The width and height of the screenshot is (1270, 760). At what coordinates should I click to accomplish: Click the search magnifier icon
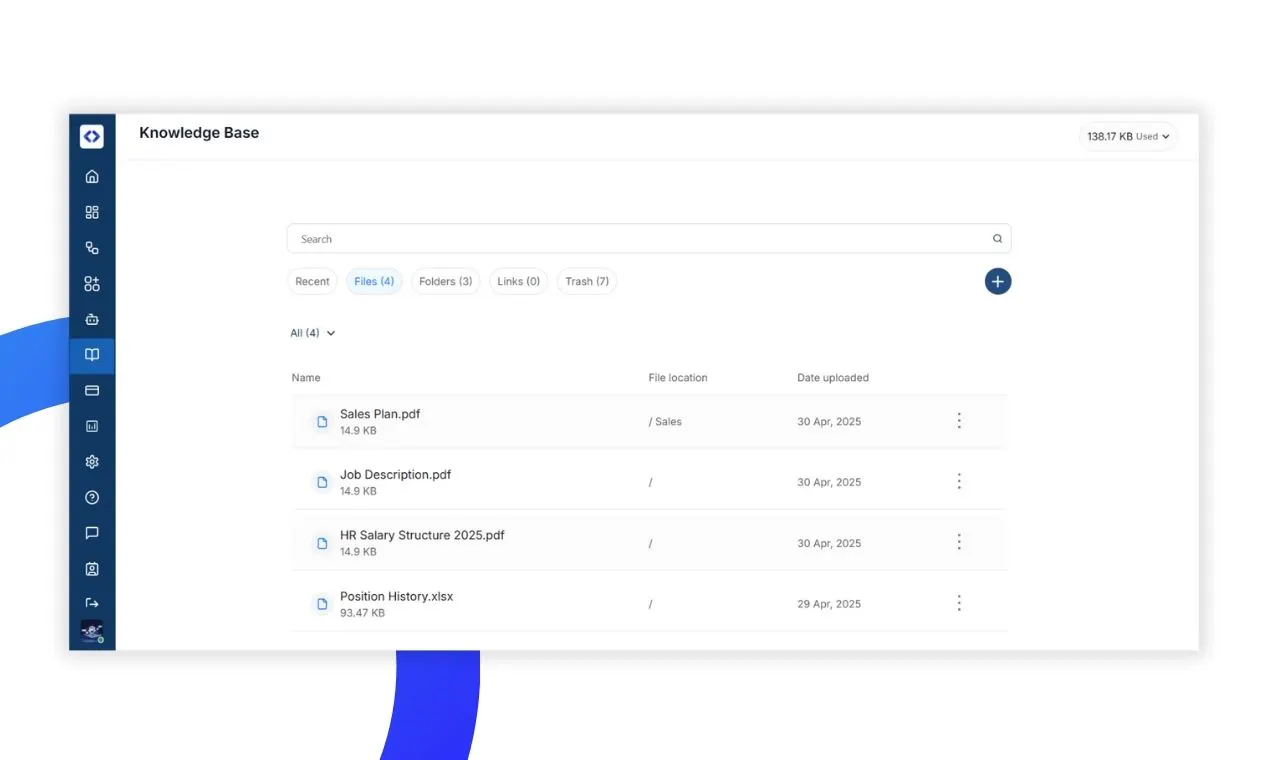click(997, 239)
